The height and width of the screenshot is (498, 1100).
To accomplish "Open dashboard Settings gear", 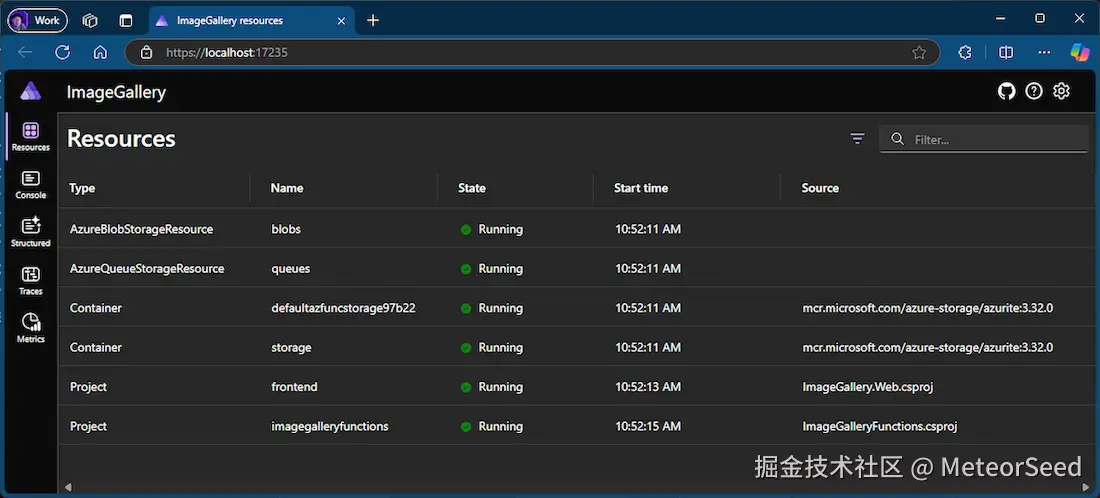I will 1061,91.
